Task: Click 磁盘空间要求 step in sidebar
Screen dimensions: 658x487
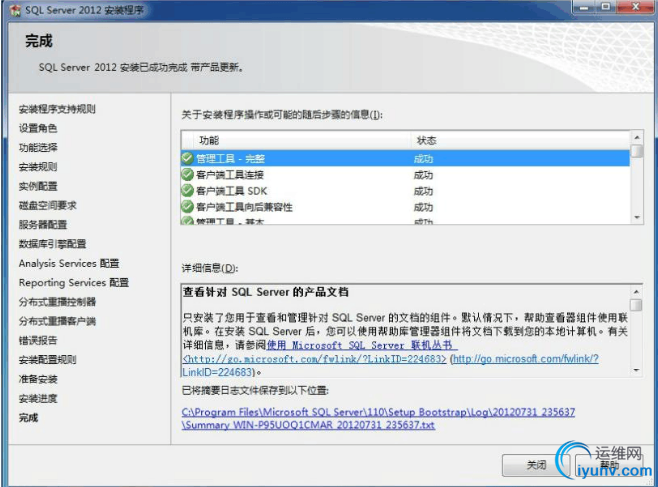Action: (x=47, y=206)
